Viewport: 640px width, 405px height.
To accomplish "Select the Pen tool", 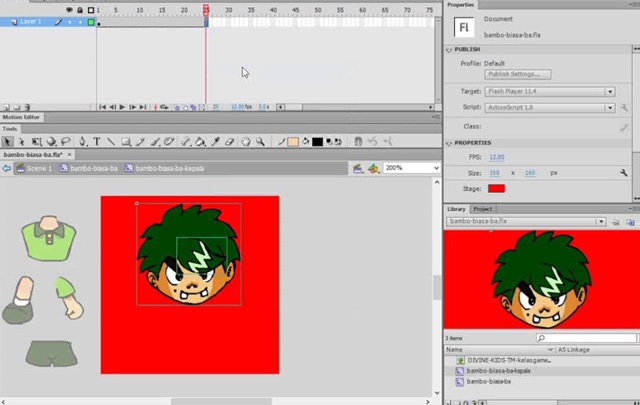I will (x=82, y=142).
